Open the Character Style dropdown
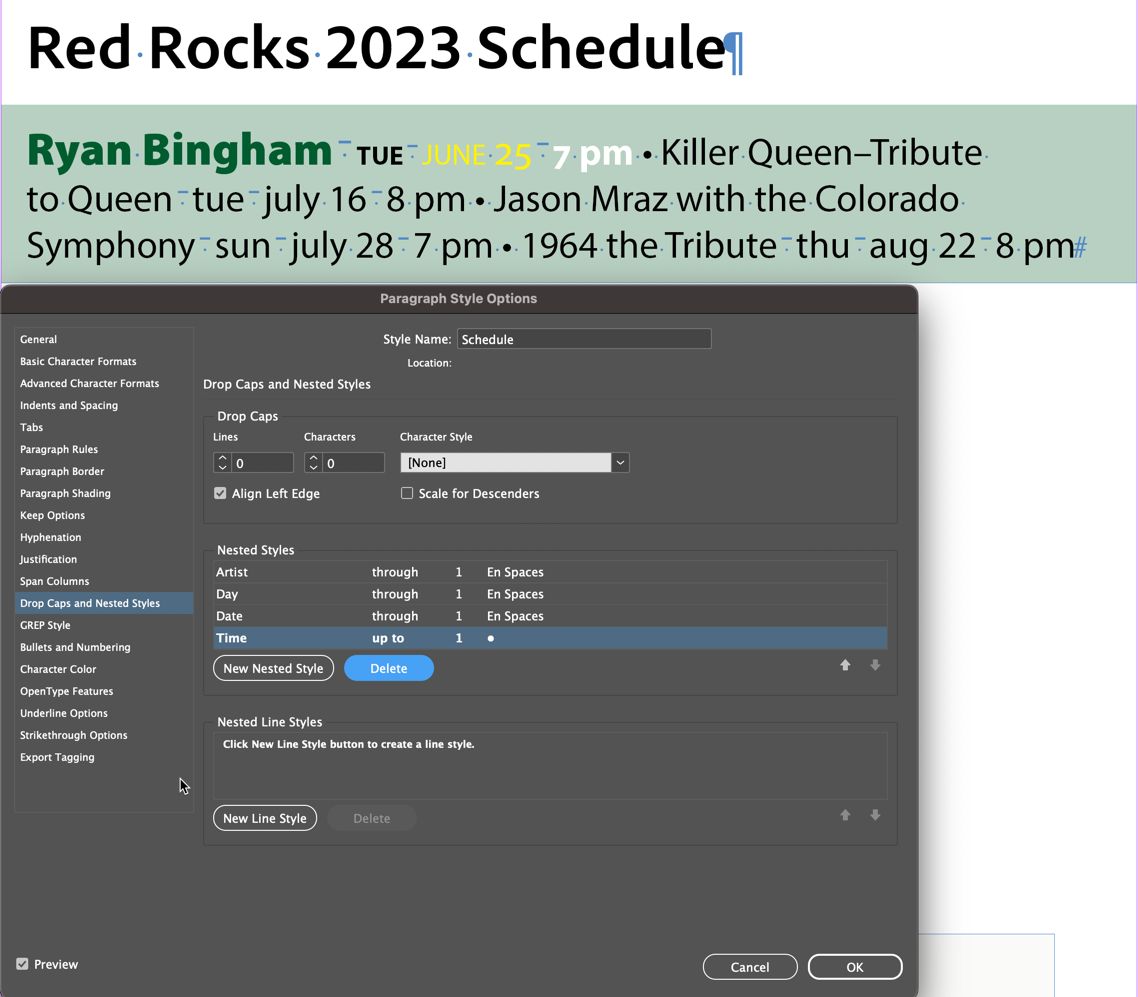The height and width of the screenshot is (997, 1138). [621, 462]
